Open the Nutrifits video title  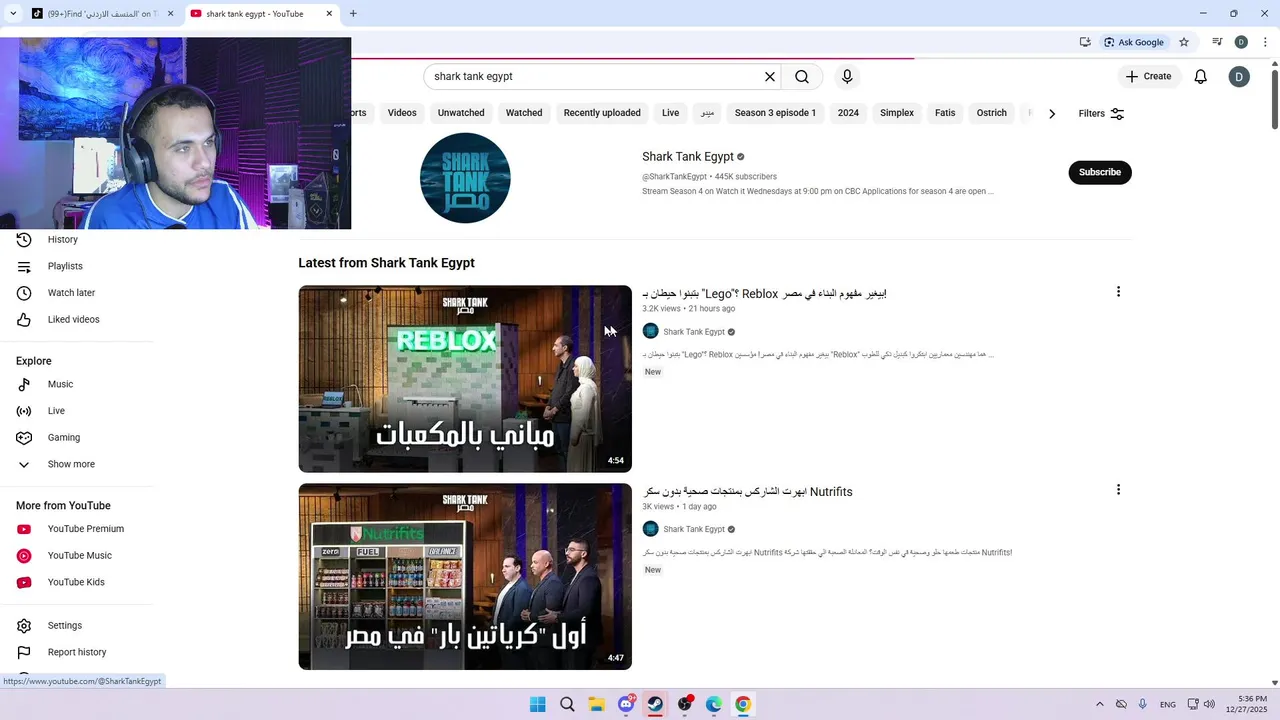click(x=747, y=492)
